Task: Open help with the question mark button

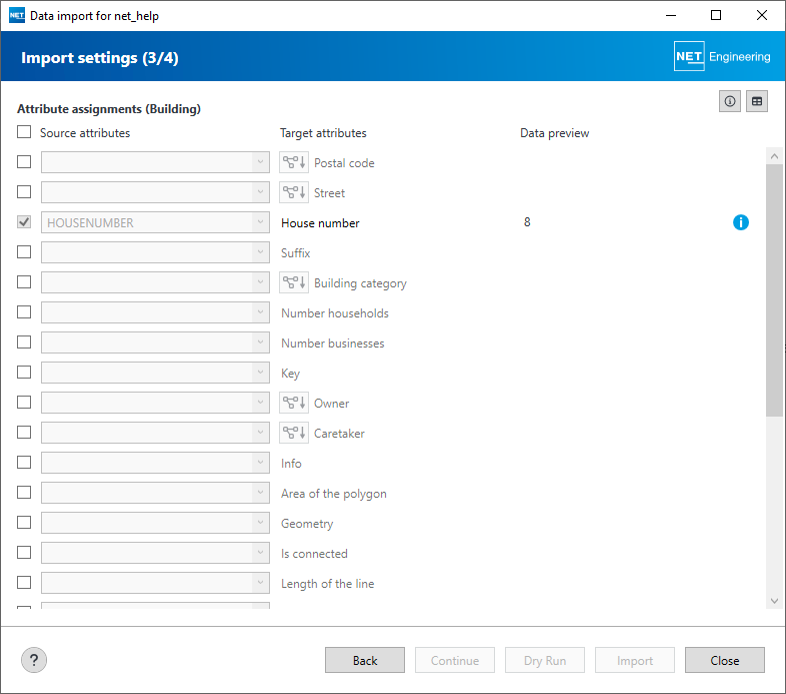Action: 34,660
